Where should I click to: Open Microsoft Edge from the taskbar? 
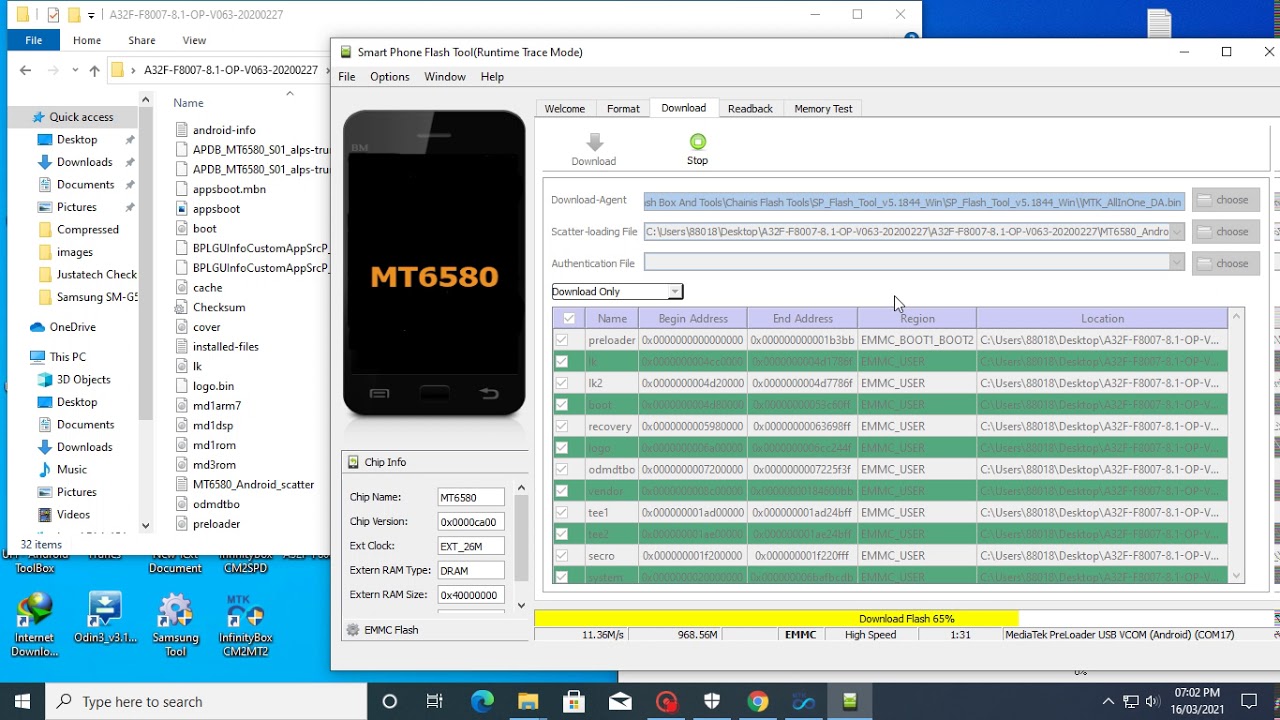pos(482,702)
